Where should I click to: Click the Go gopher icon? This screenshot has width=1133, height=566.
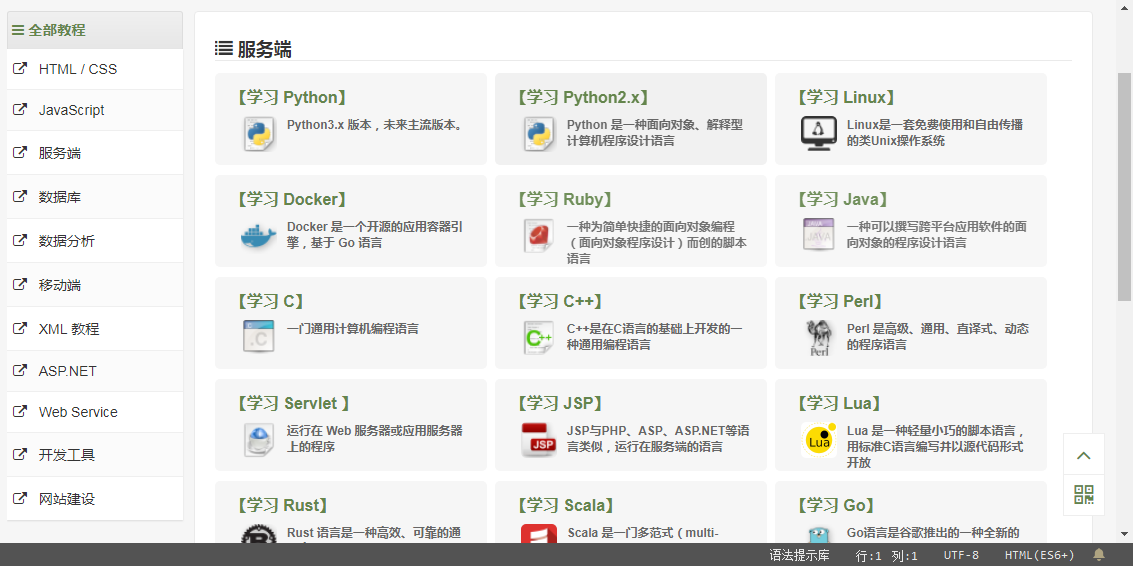pos(819,534)
